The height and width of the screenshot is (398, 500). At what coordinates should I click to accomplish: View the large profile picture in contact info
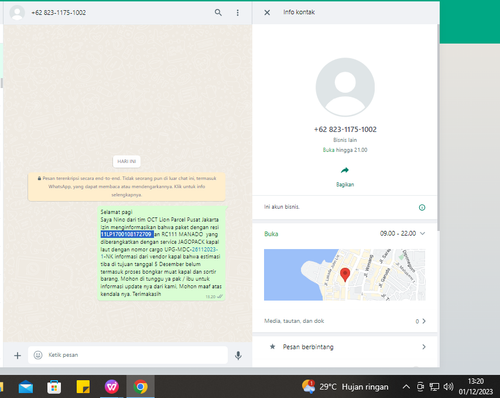click(x=345, y=87)
